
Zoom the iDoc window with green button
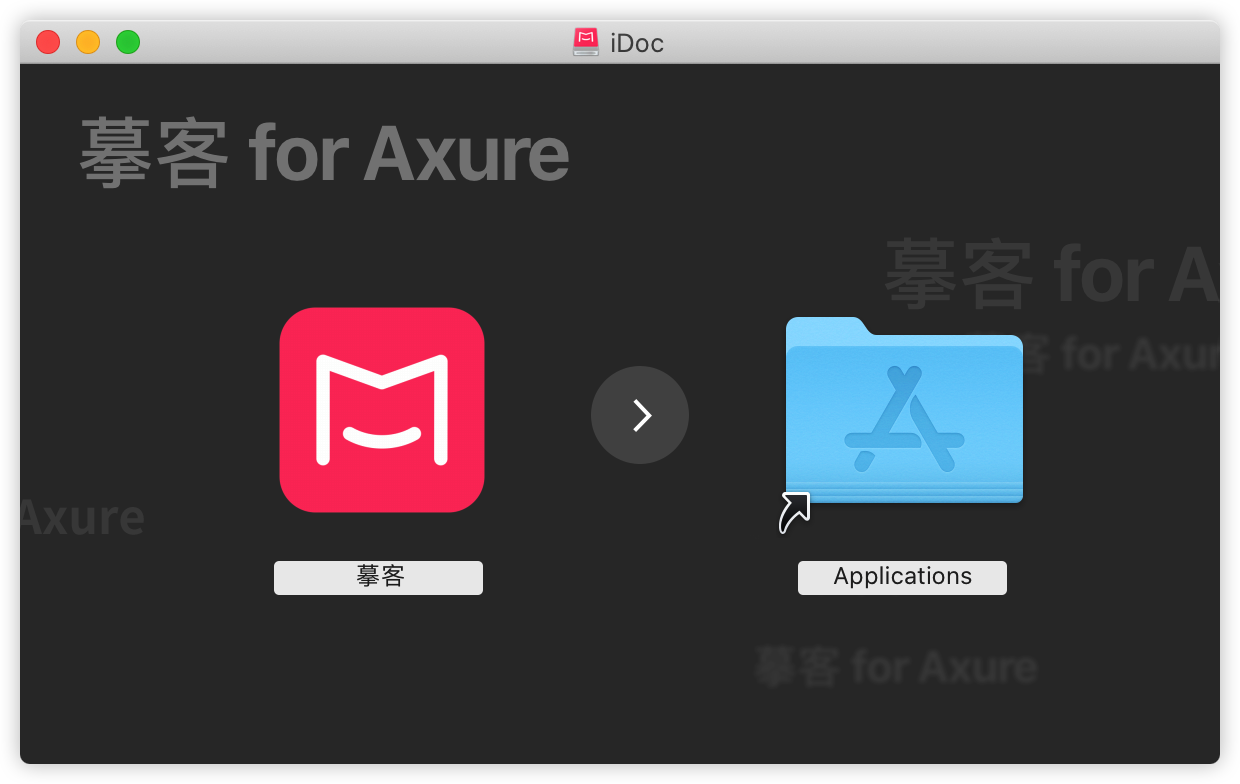pos(128,42)
